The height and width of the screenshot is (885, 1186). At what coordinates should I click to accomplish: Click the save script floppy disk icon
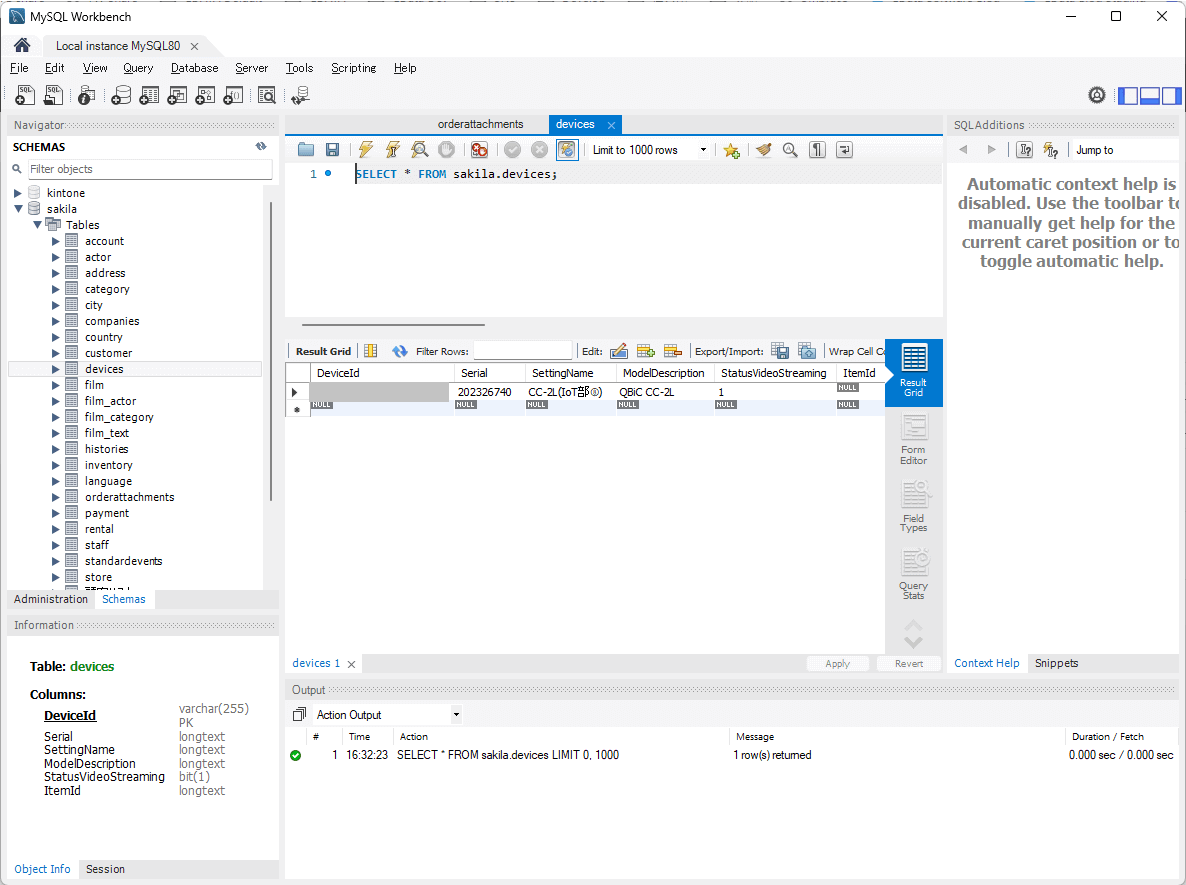332,150
